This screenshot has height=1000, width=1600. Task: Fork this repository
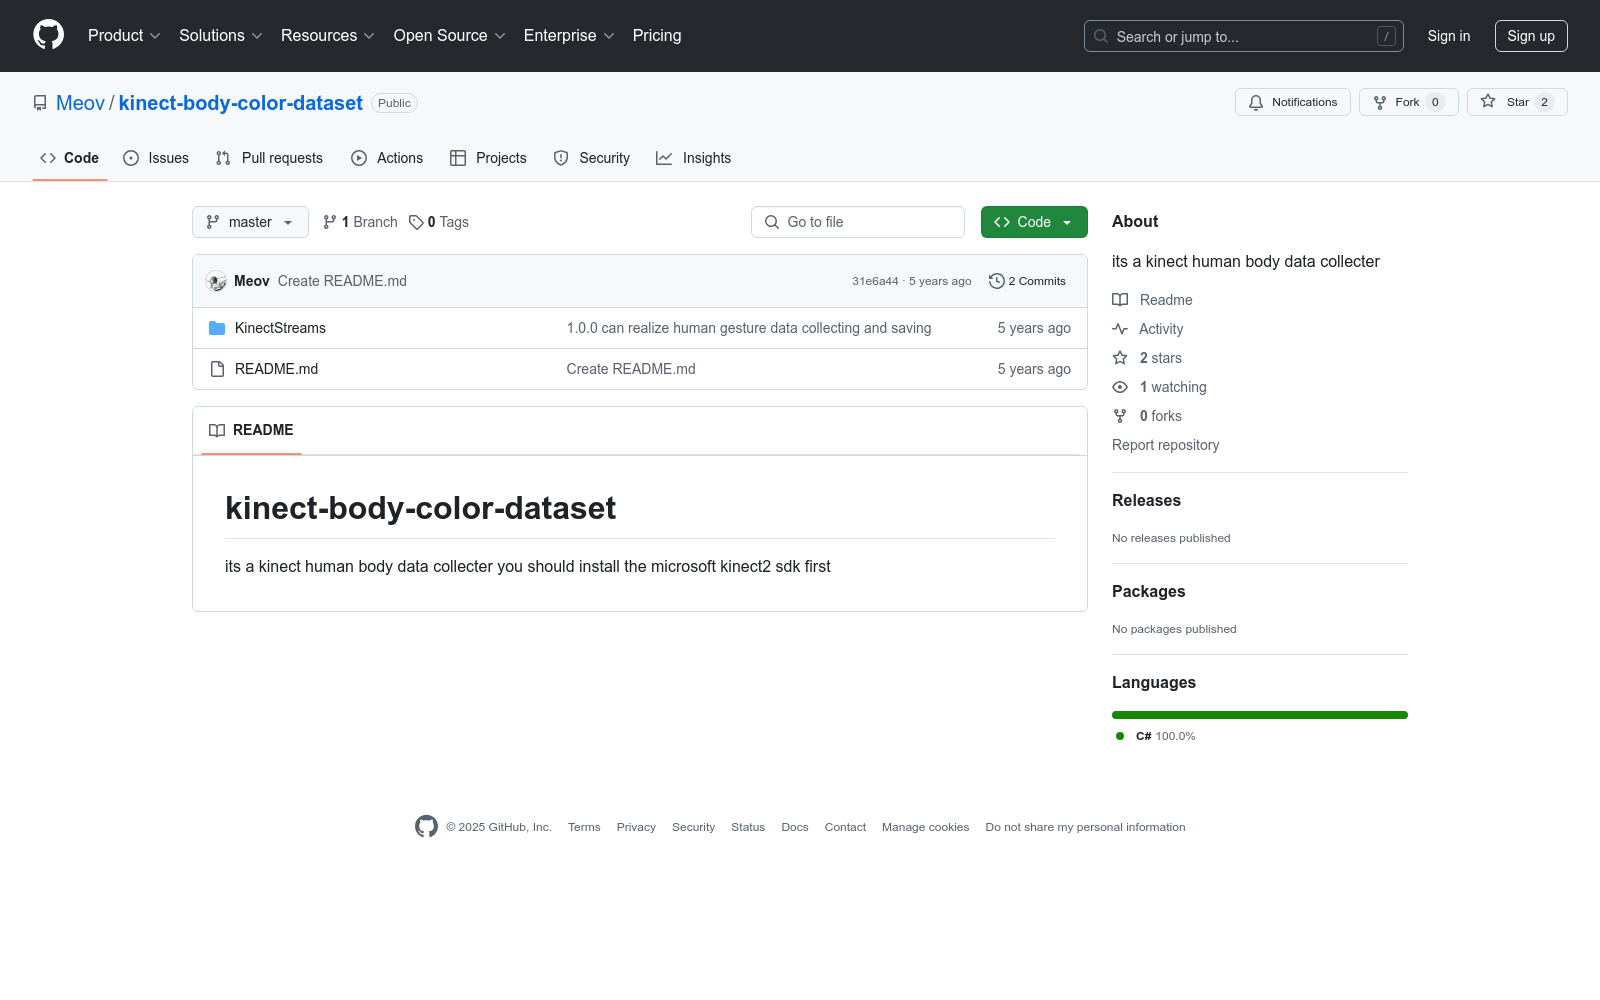coord(1409,102)
